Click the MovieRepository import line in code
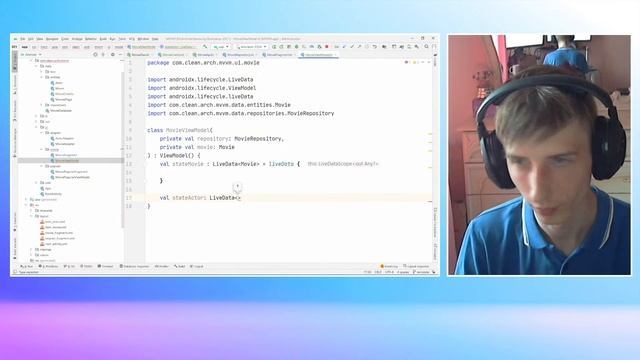Screen dimensions: 640x360 coord(241,113)
